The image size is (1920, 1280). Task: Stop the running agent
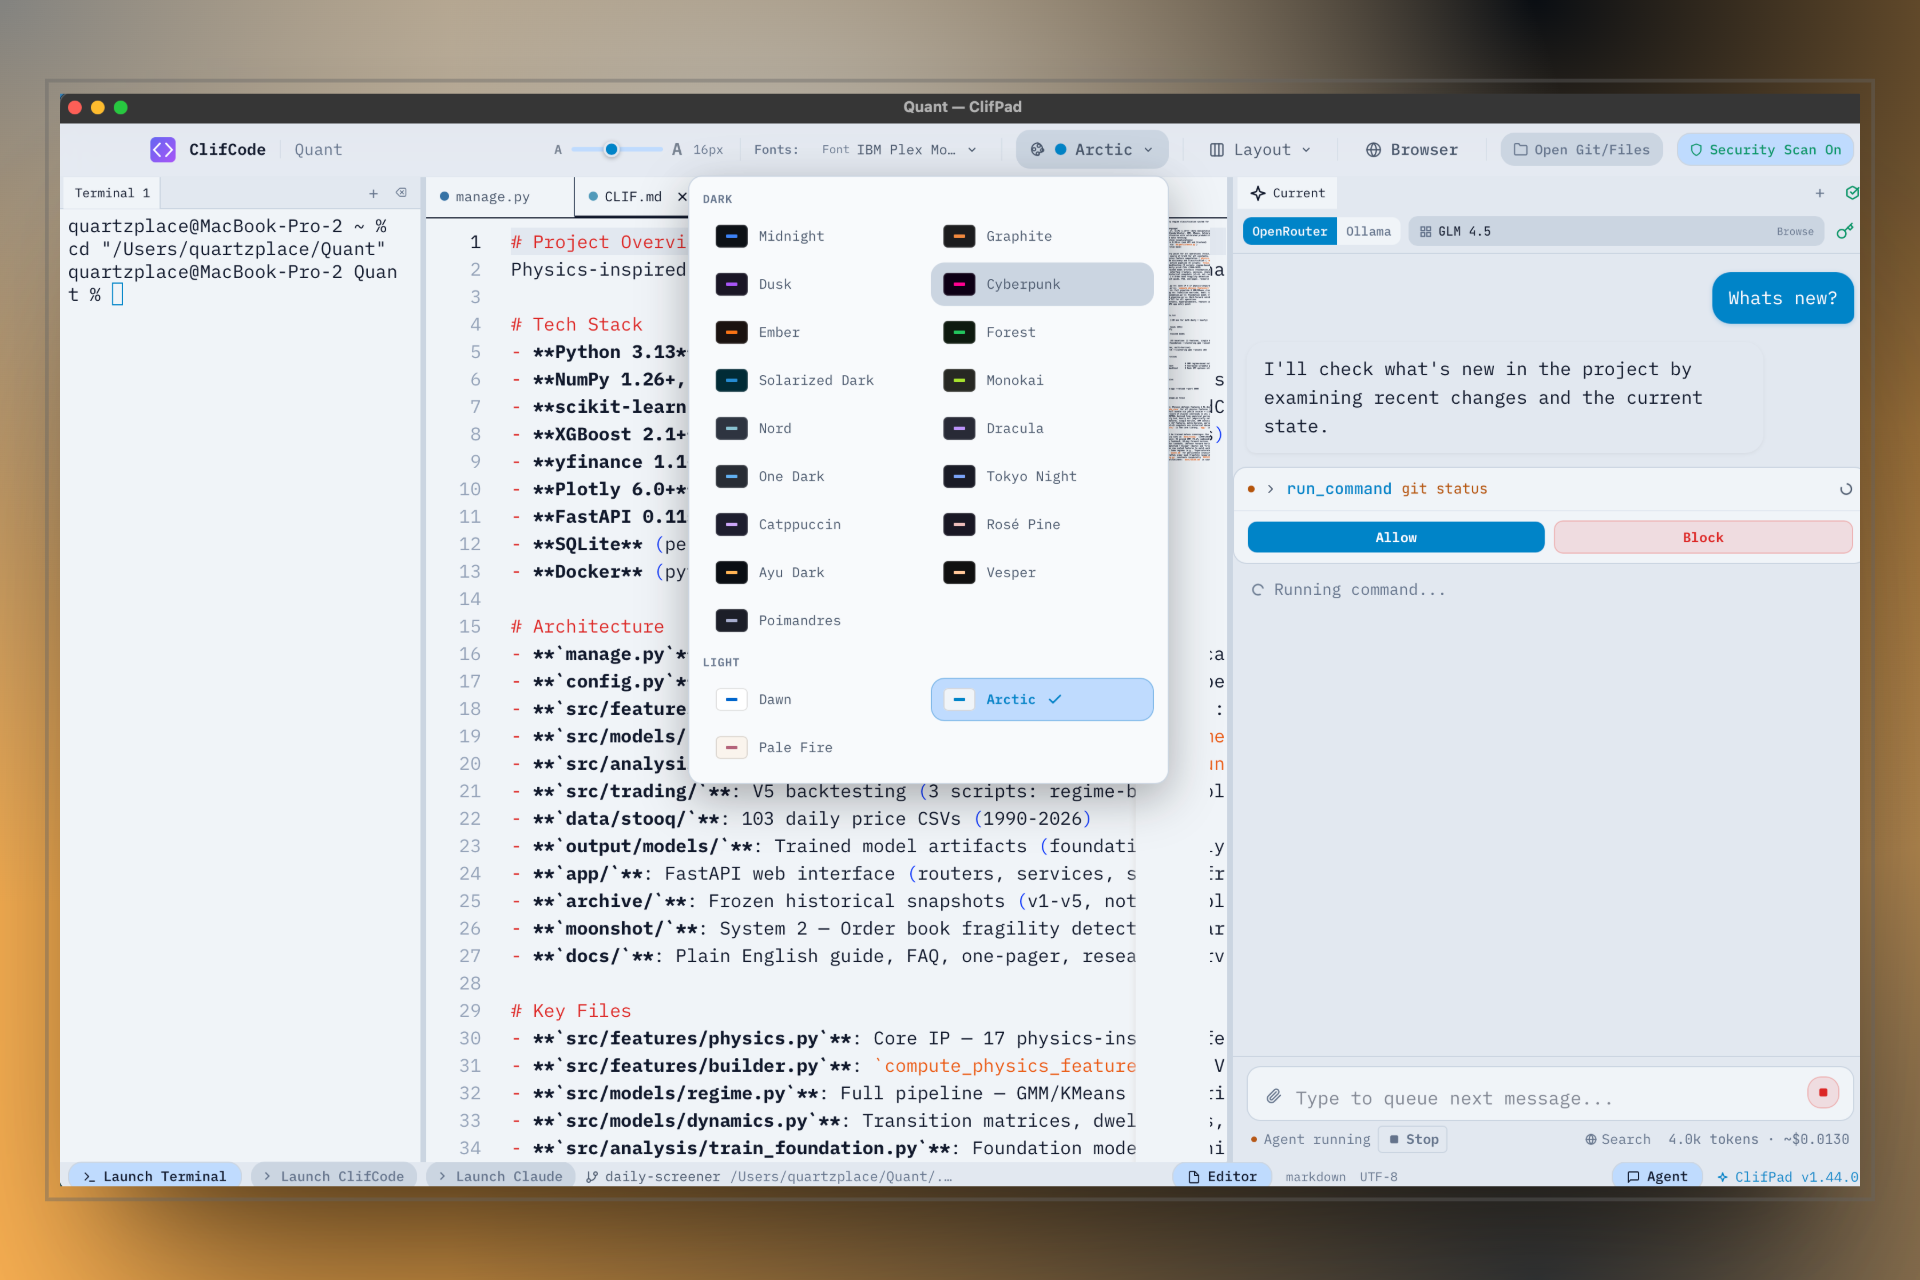point(1413,1139)
